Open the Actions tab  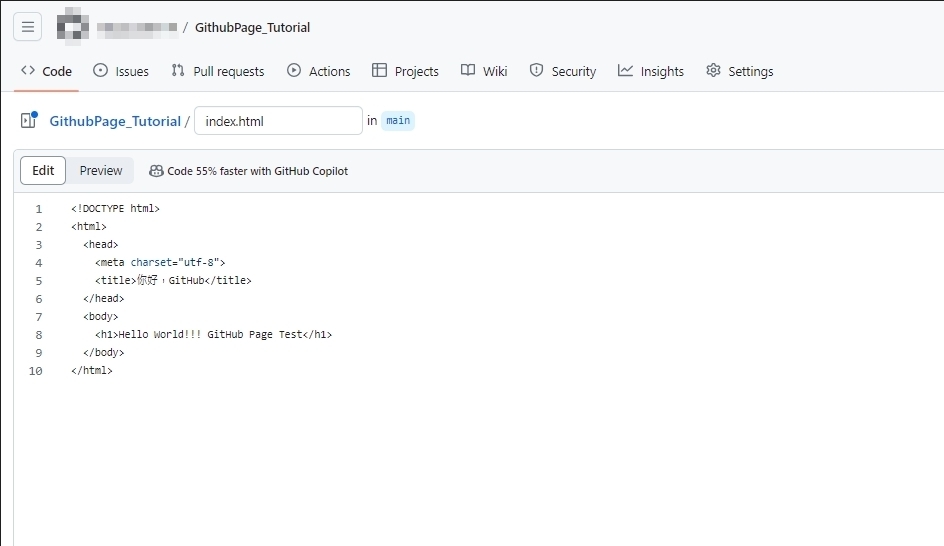318,71
